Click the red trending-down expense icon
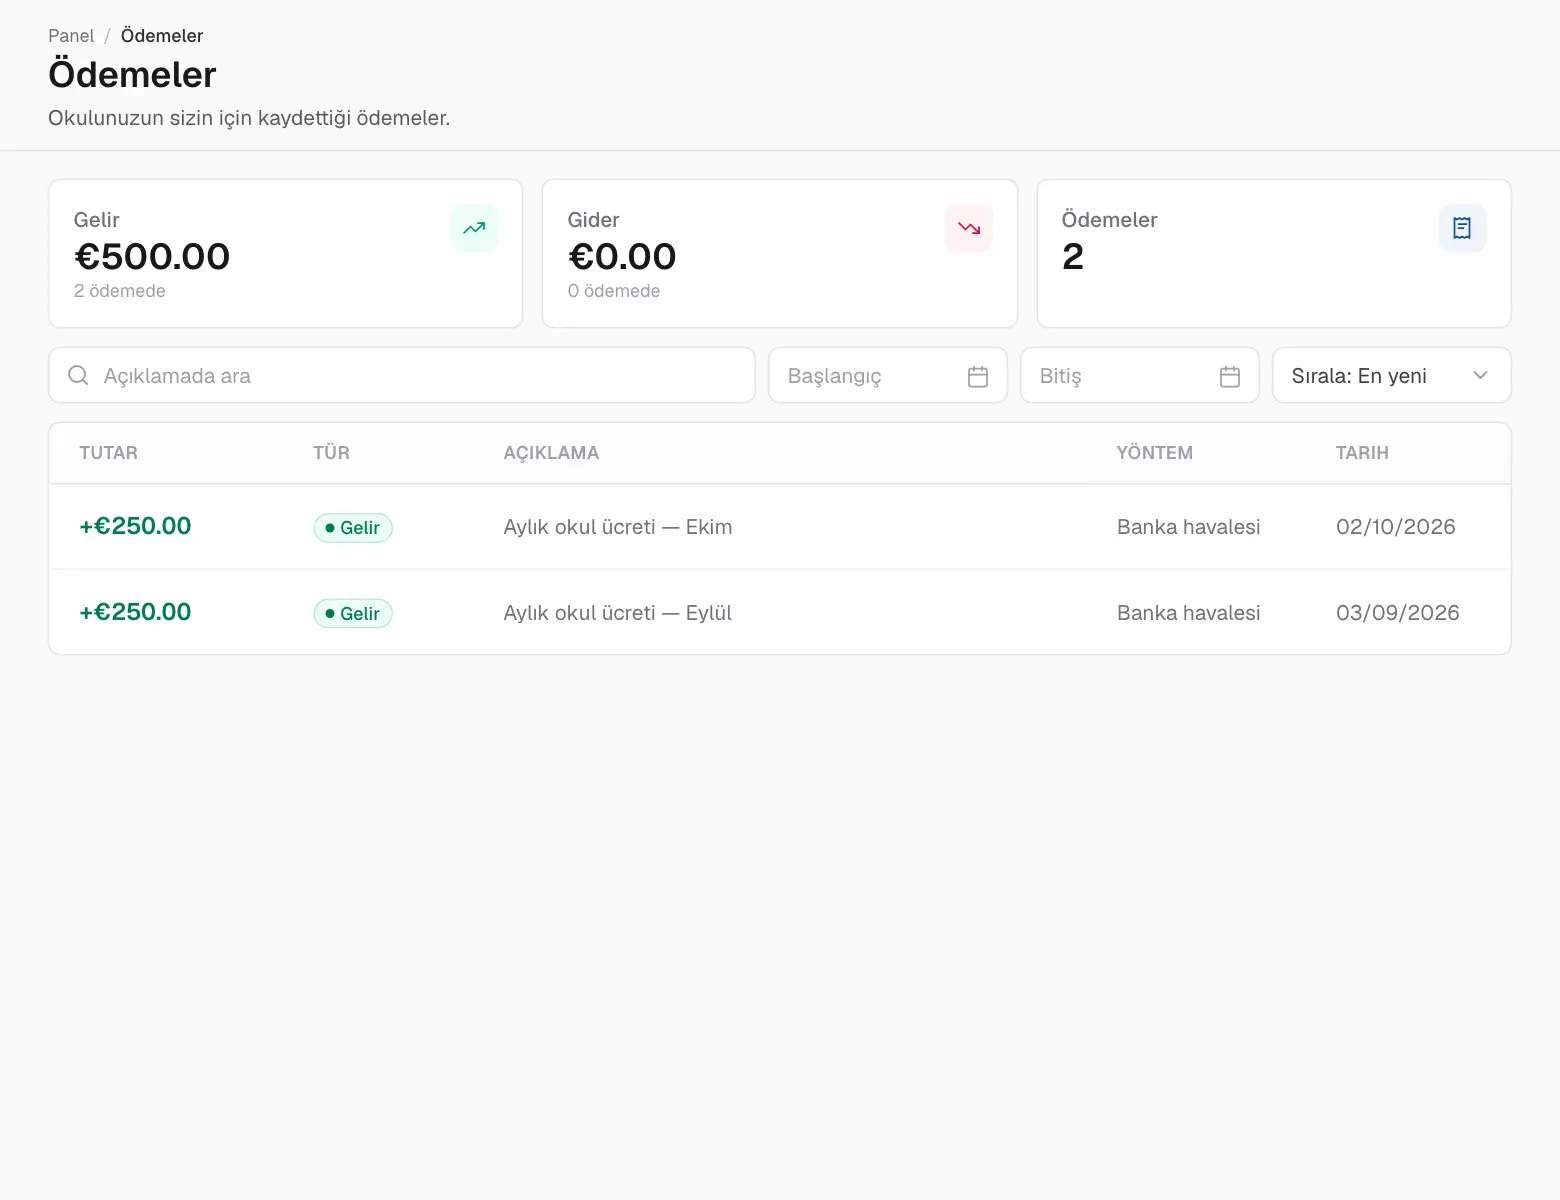1560x1200 pixels. coord(969,228)
